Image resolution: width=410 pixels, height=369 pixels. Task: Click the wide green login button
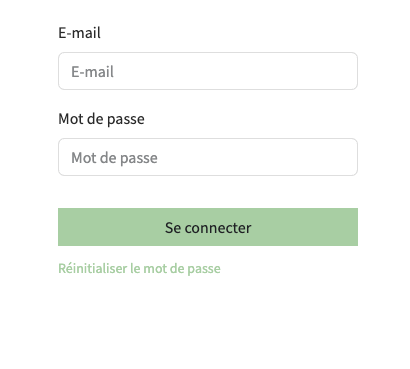click(208, 227)
